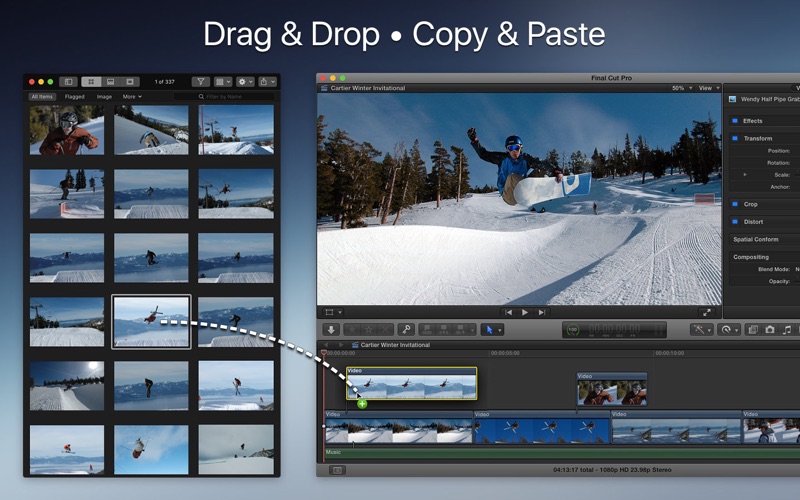Toggle the Crop checkbox in inspector

[x=734, y=204]
